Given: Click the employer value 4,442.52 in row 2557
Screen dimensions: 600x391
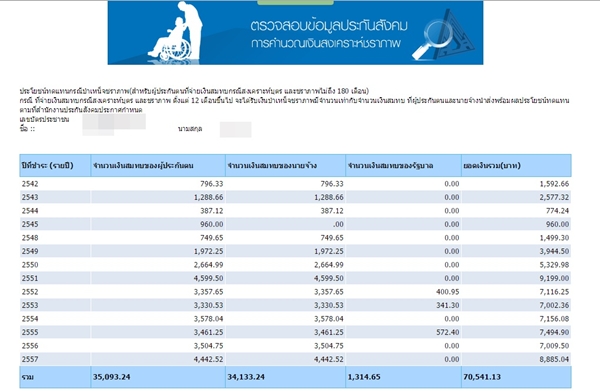Looking at the screenshot, I should [329, 359].
